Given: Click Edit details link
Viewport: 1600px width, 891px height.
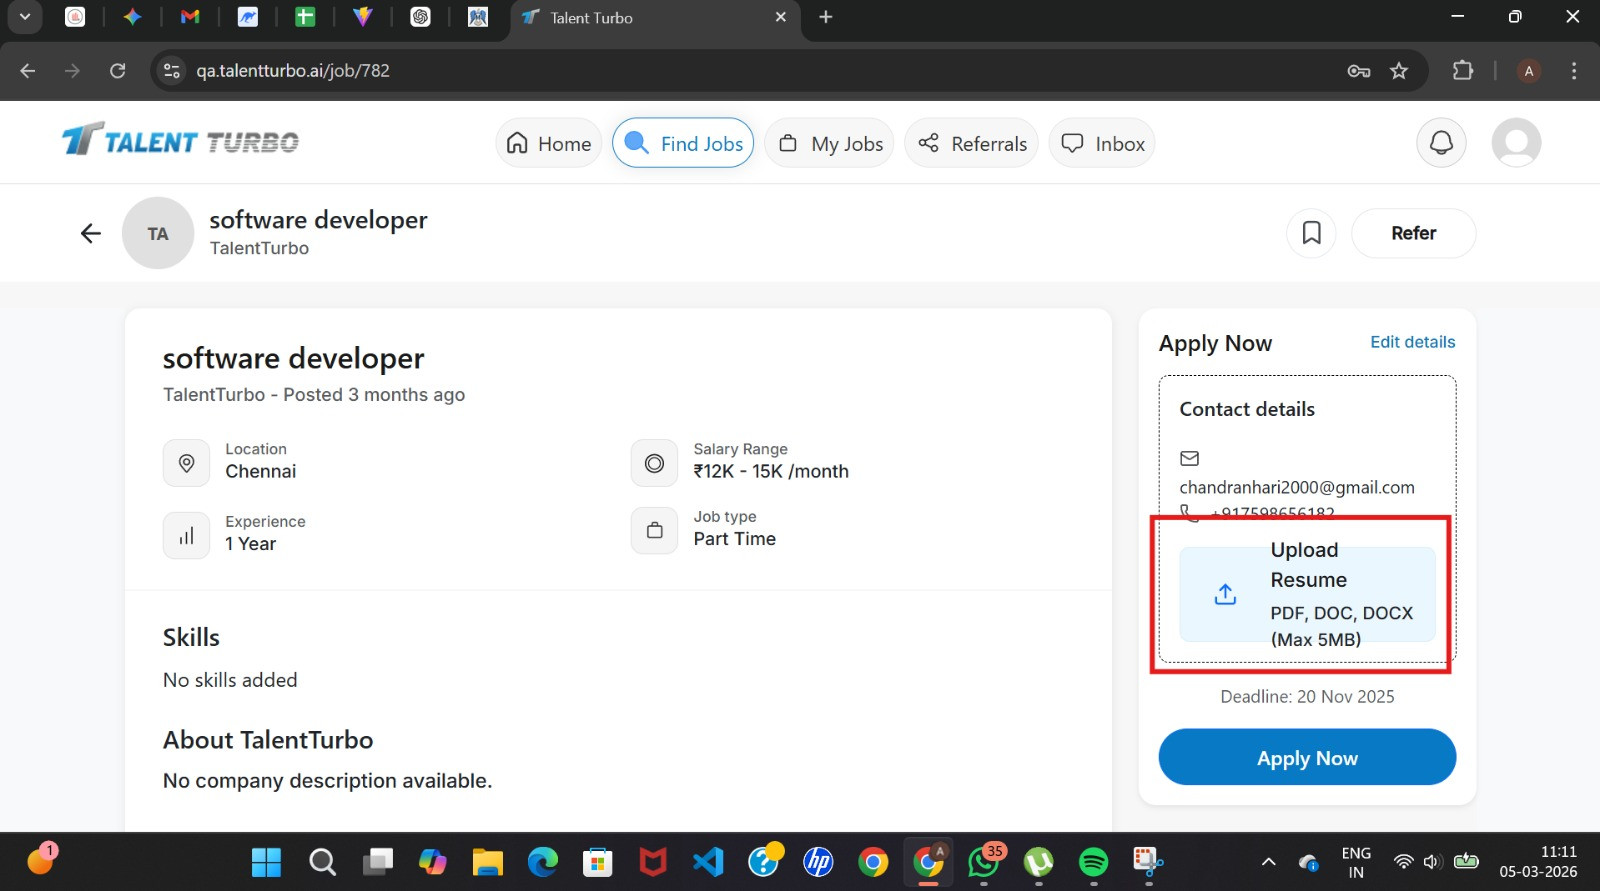Looking at the screenshot, I should click(x=1412, y=342).
